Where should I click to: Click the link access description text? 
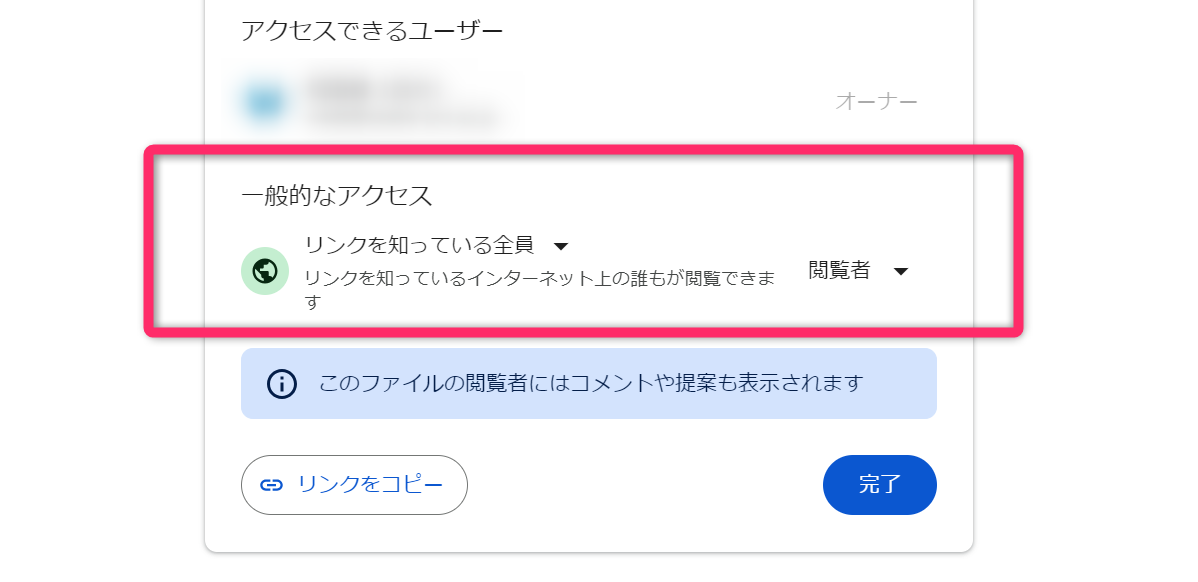540,279
